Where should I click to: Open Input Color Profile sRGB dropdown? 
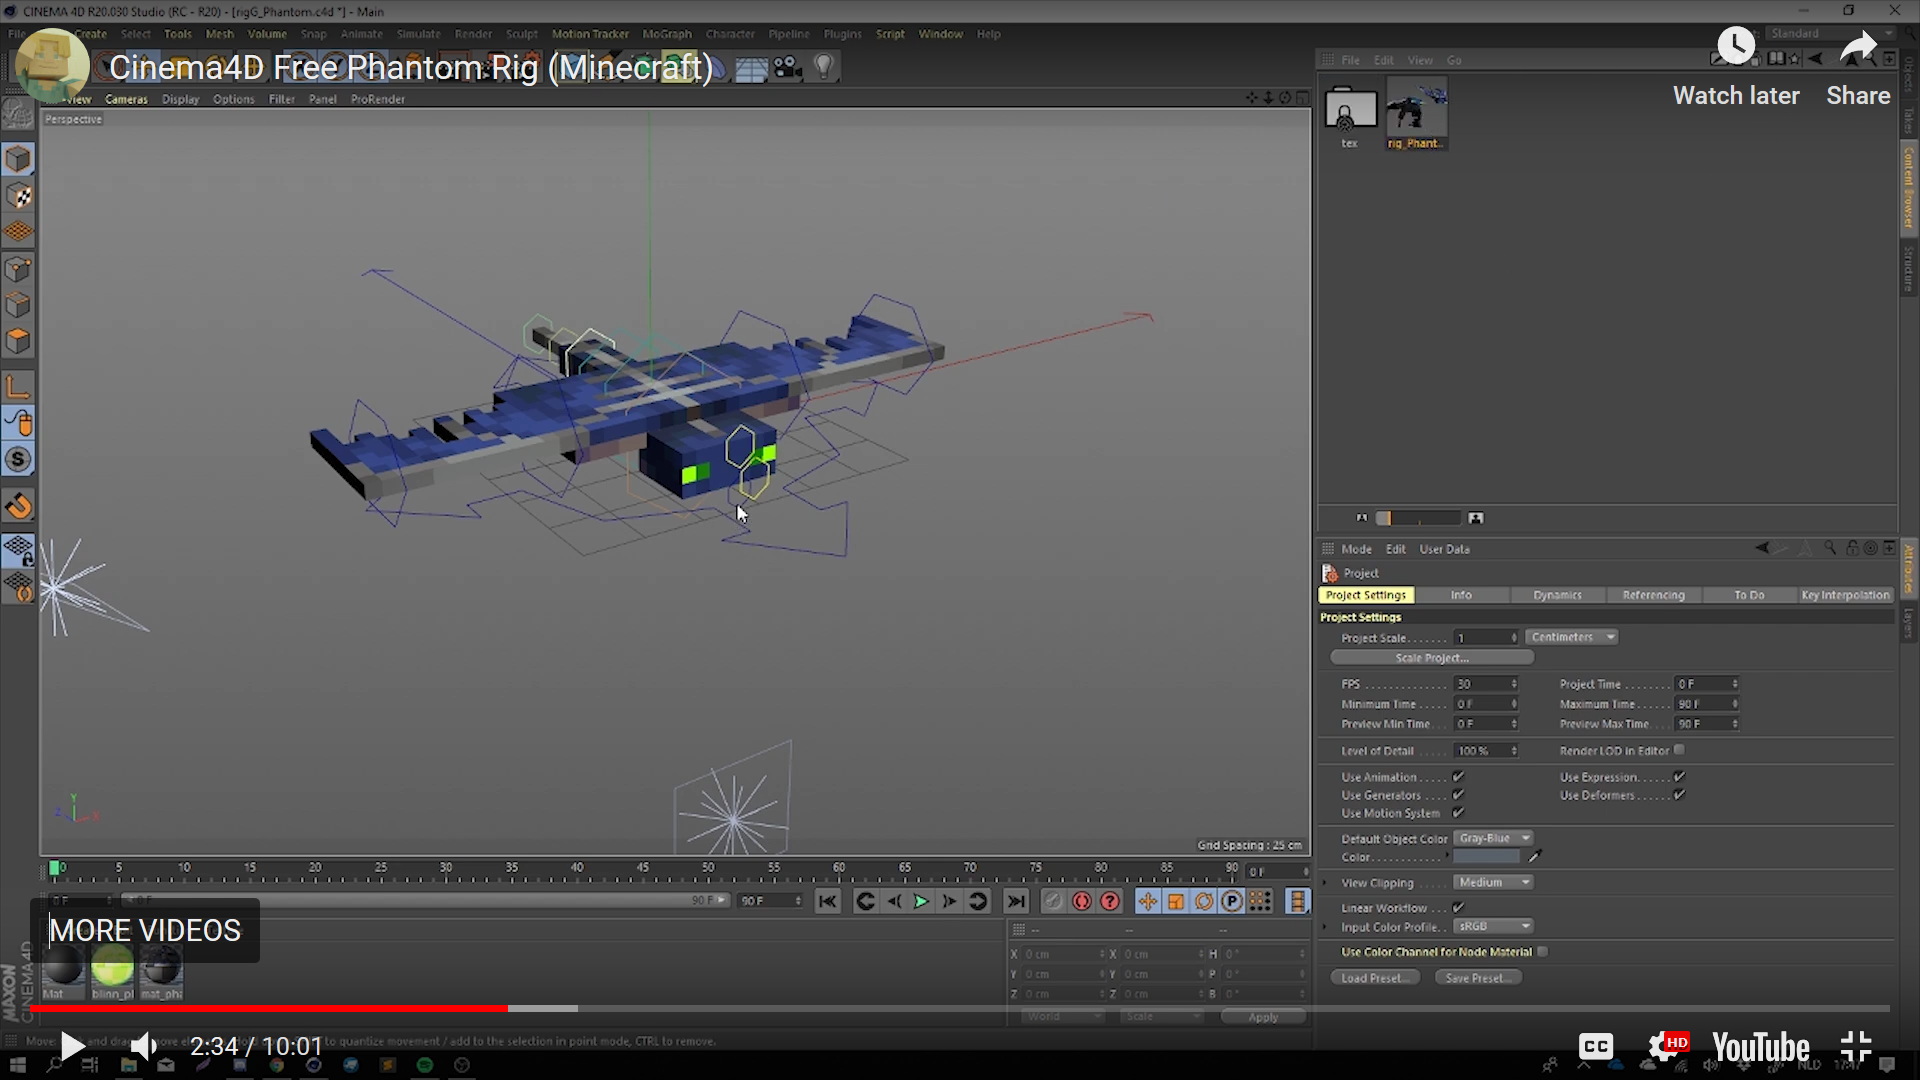(1494, 926)
